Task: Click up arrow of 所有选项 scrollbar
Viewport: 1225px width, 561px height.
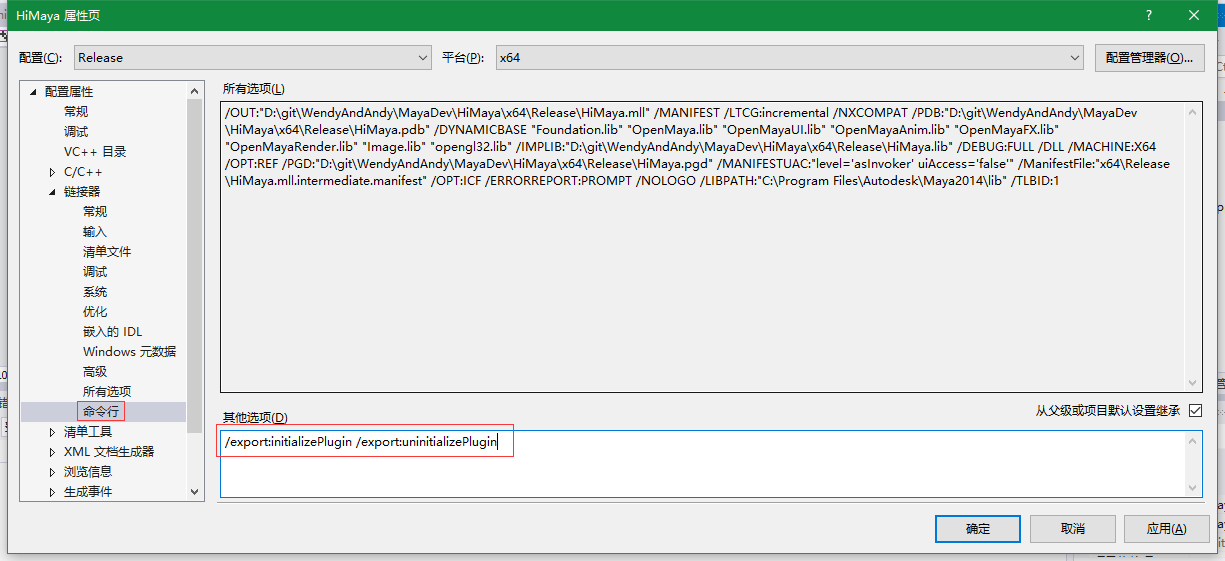Action: coord(1193,110)
